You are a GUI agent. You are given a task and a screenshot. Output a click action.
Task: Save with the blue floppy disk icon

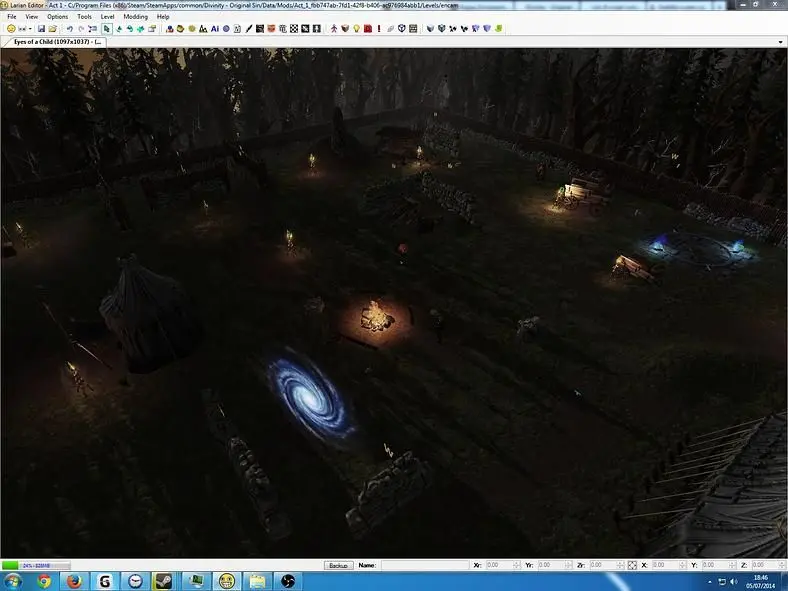point(41,29)
